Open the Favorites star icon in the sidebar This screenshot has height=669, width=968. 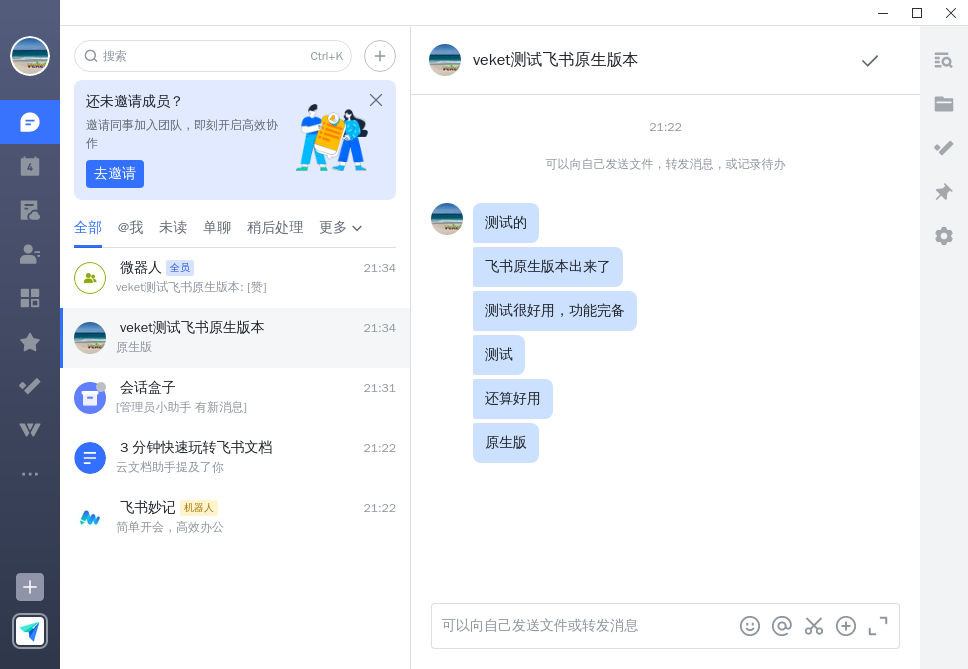(30, 342)
